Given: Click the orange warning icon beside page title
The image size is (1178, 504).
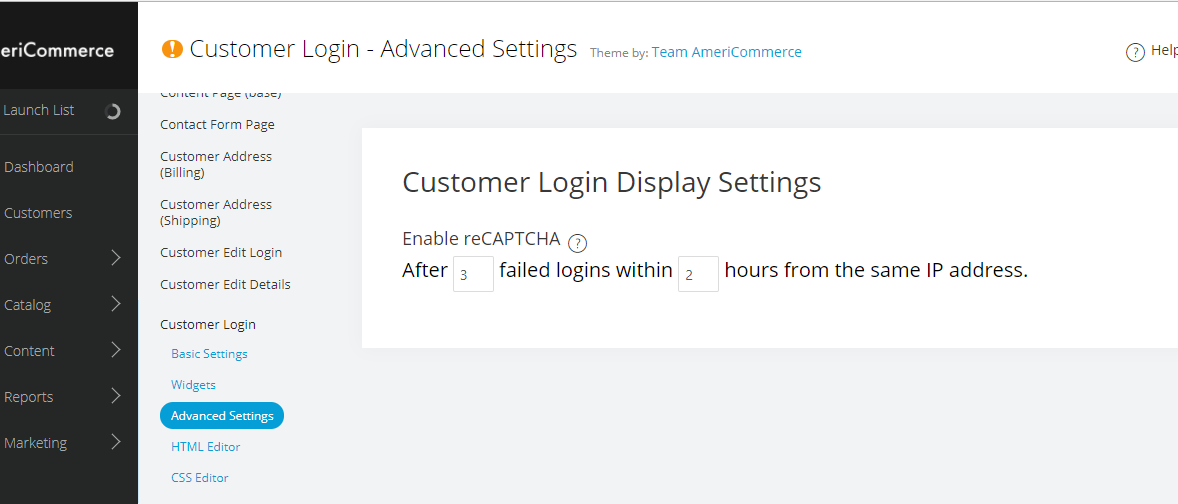Looking at the screenshot, I should tap(173, 50).
